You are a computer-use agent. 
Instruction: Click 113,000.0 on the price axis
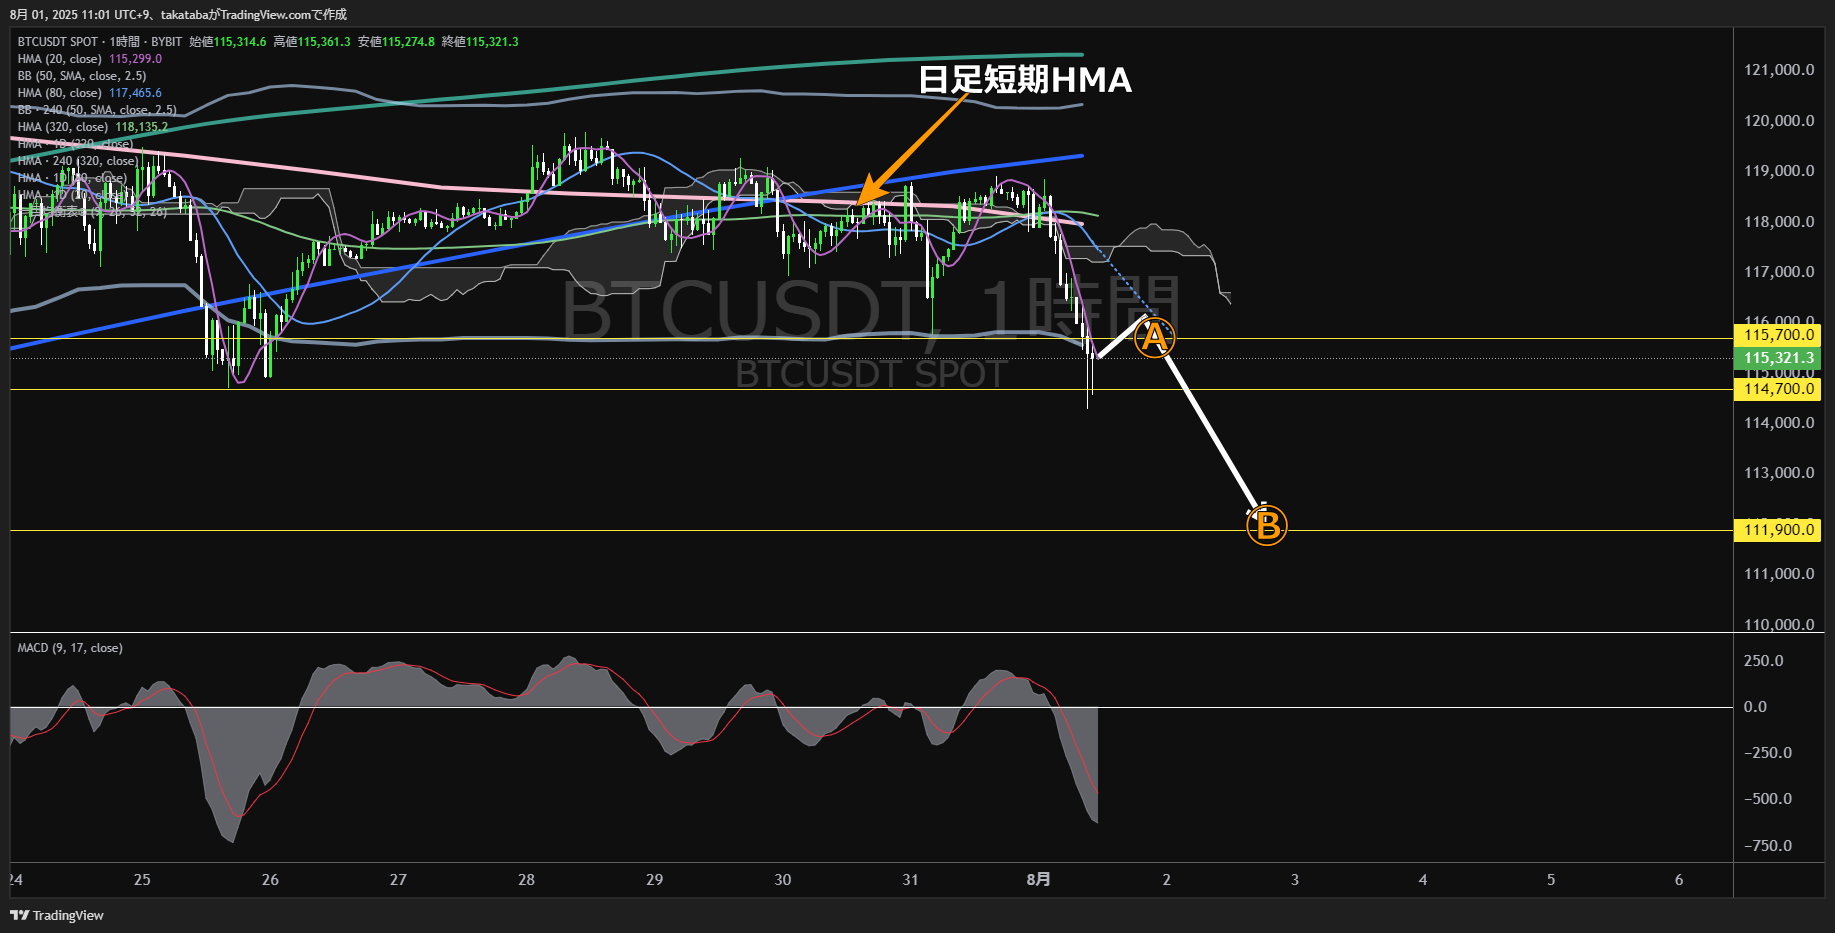1779,473
